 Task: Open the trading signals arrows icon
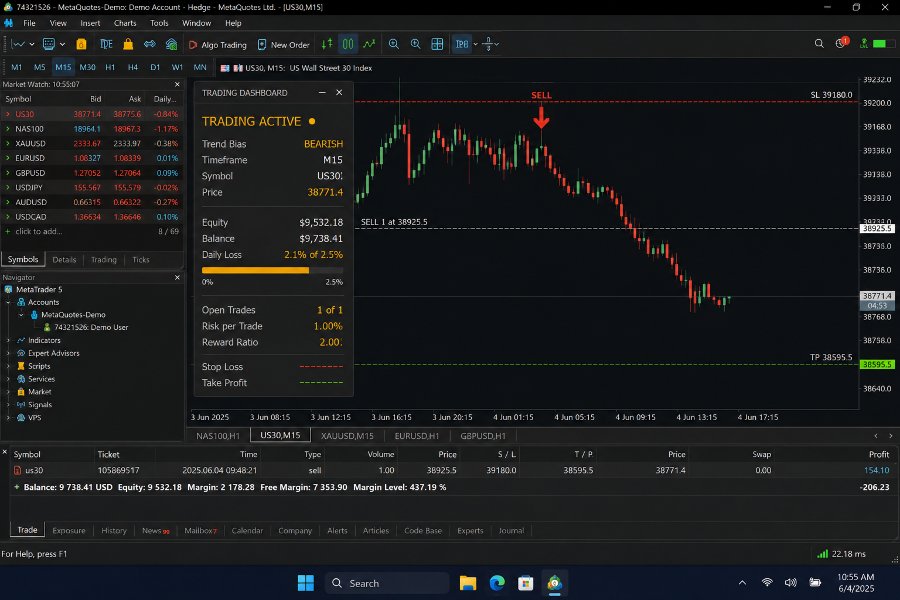coord(150,44)
